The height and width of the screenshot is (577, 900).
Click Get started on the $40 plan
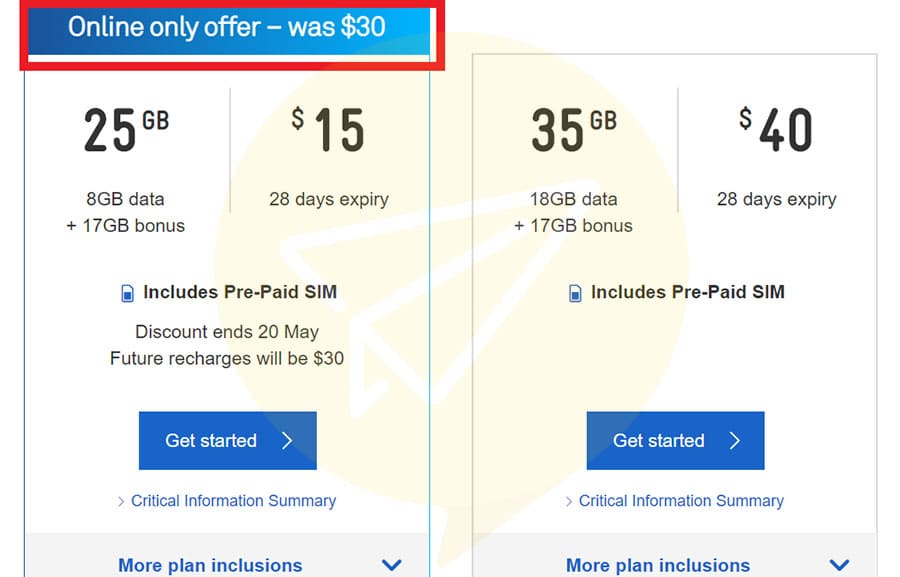[675, 440]
